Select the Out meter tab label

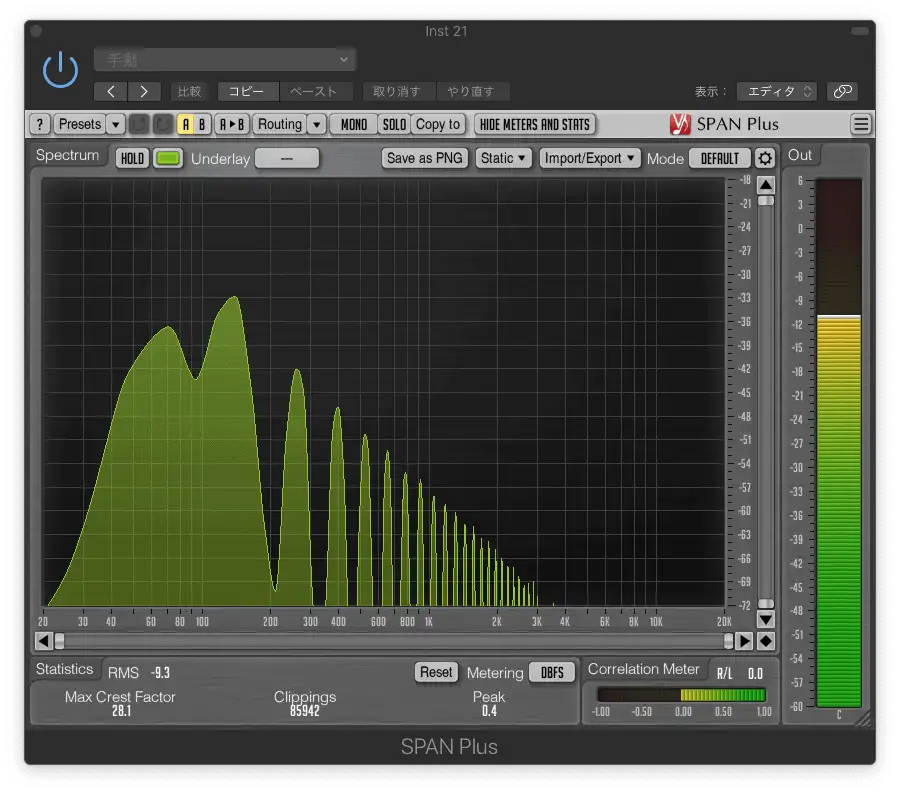[800, 155]
